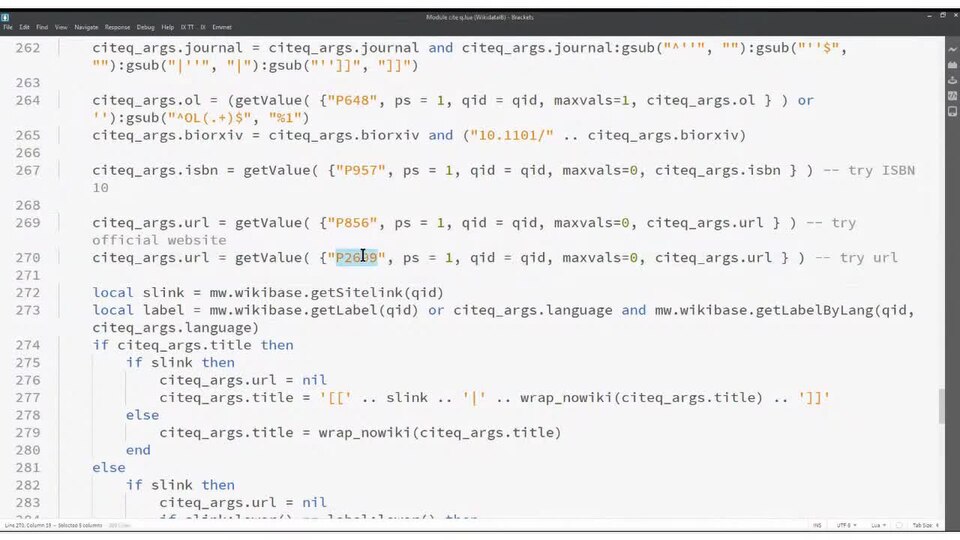Click "end" keyword on line 280
The image size is (960, 540).
pos(138,450)
